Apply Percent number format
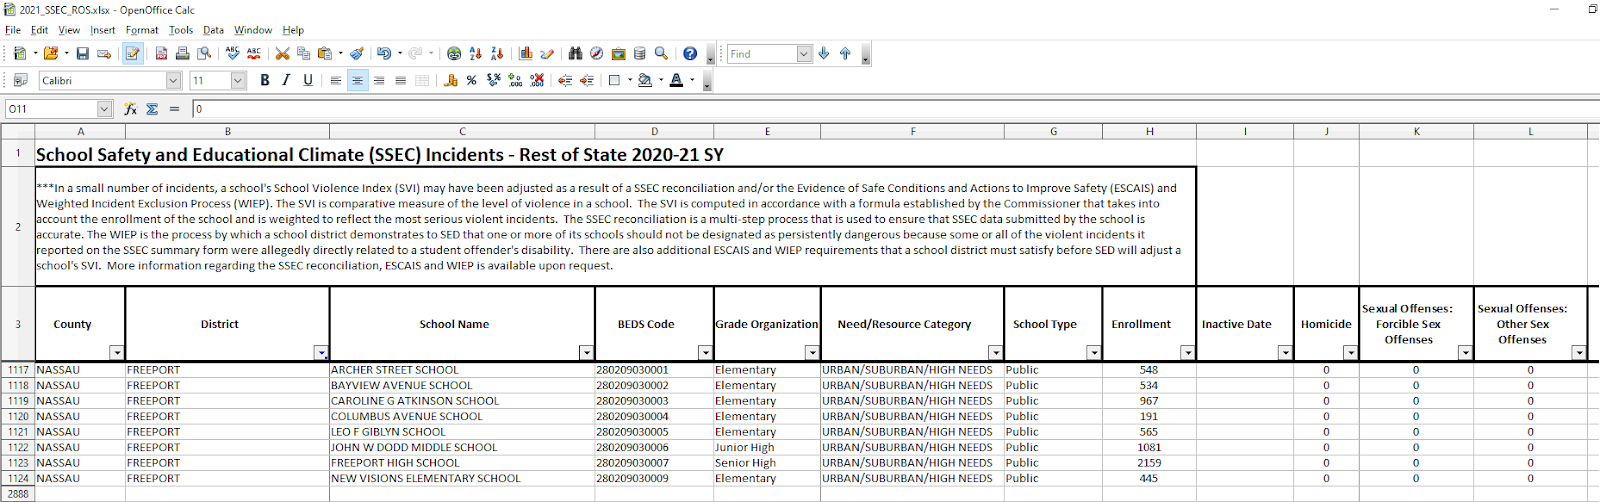The height and width of the screenshot is (502, 1600). click(x=471, y=80)
